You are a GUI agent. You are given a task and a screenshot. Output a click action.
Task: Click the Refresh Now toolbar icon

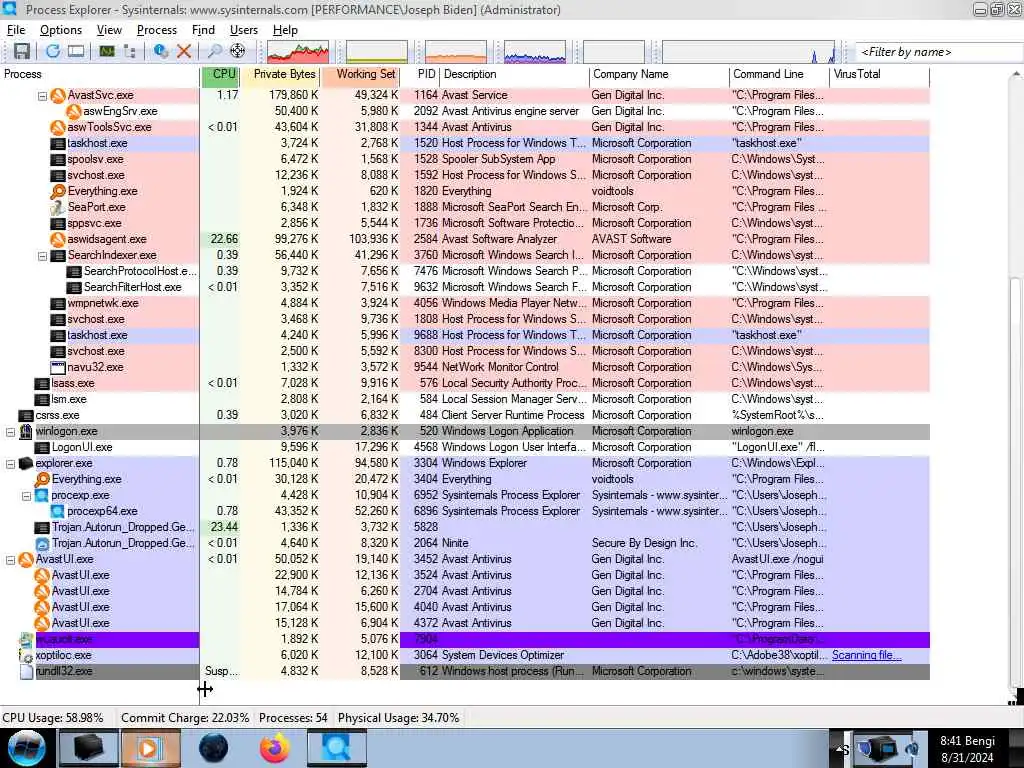(53, 51)
